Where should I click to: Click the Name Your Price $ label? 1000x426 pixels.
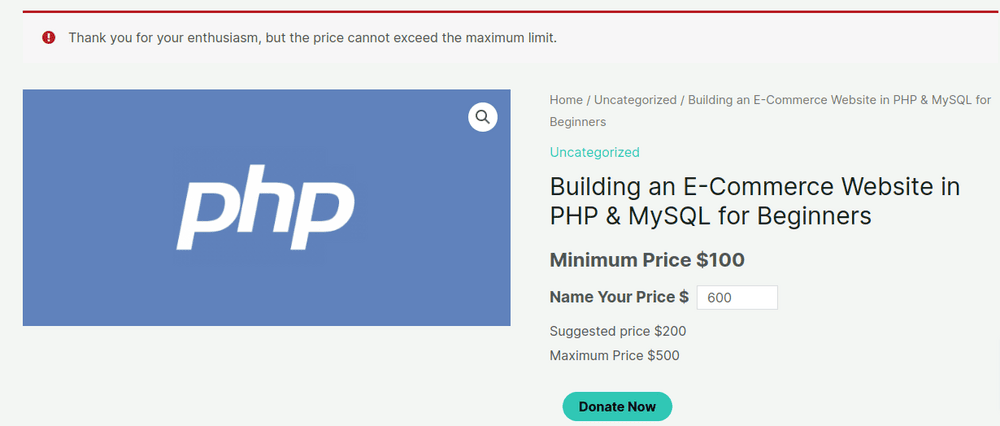pos(619,297)
